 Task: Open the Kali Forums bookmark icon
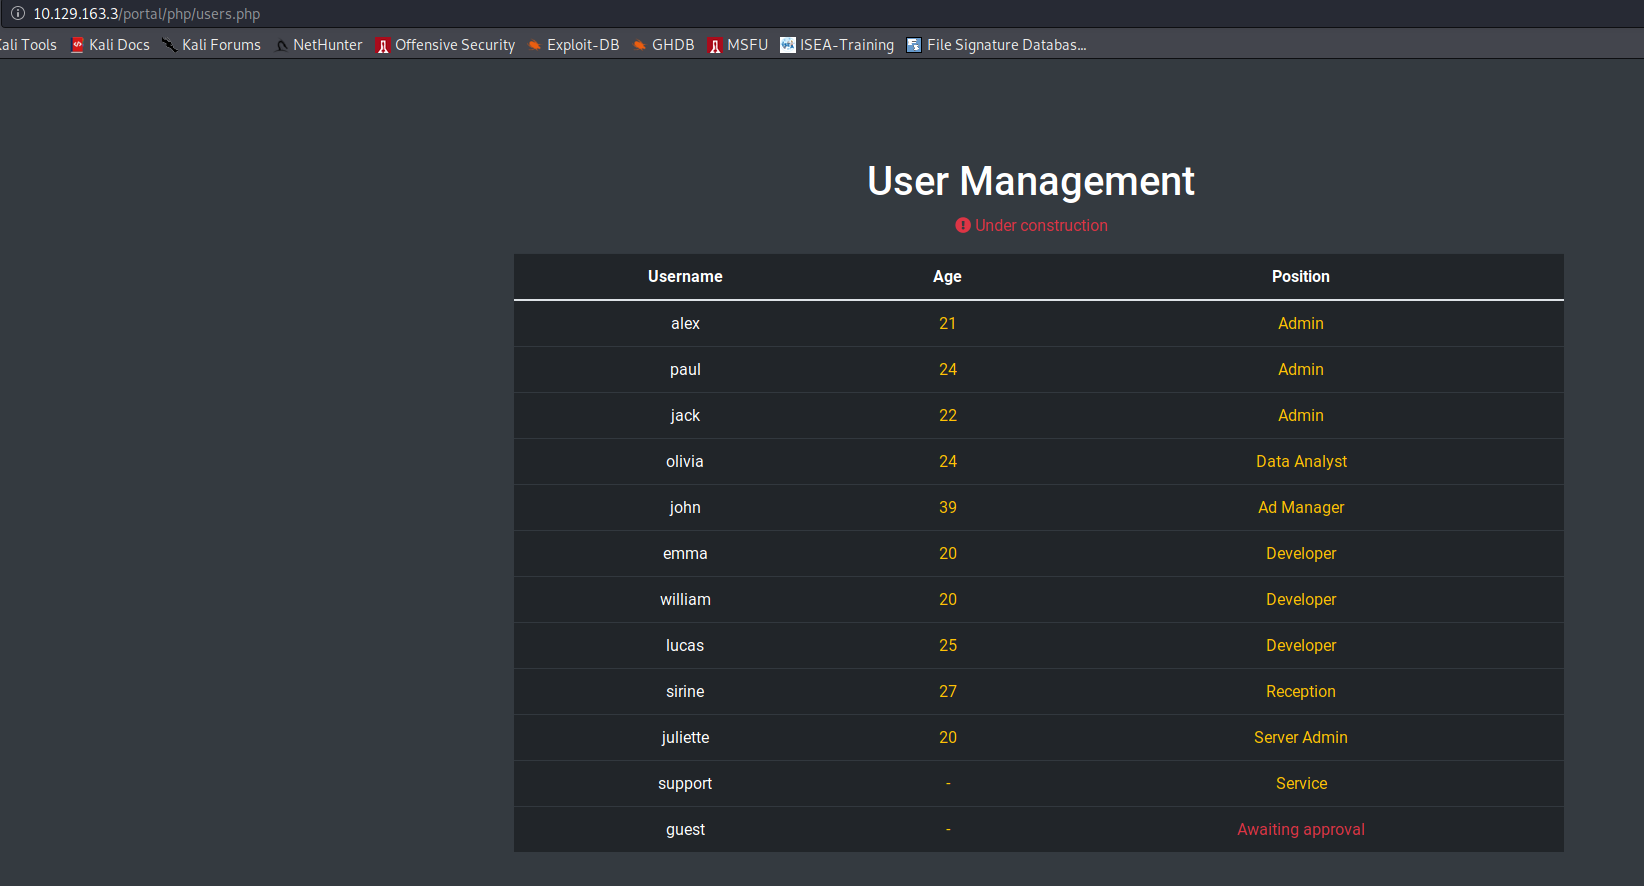[x=169, y=45]
